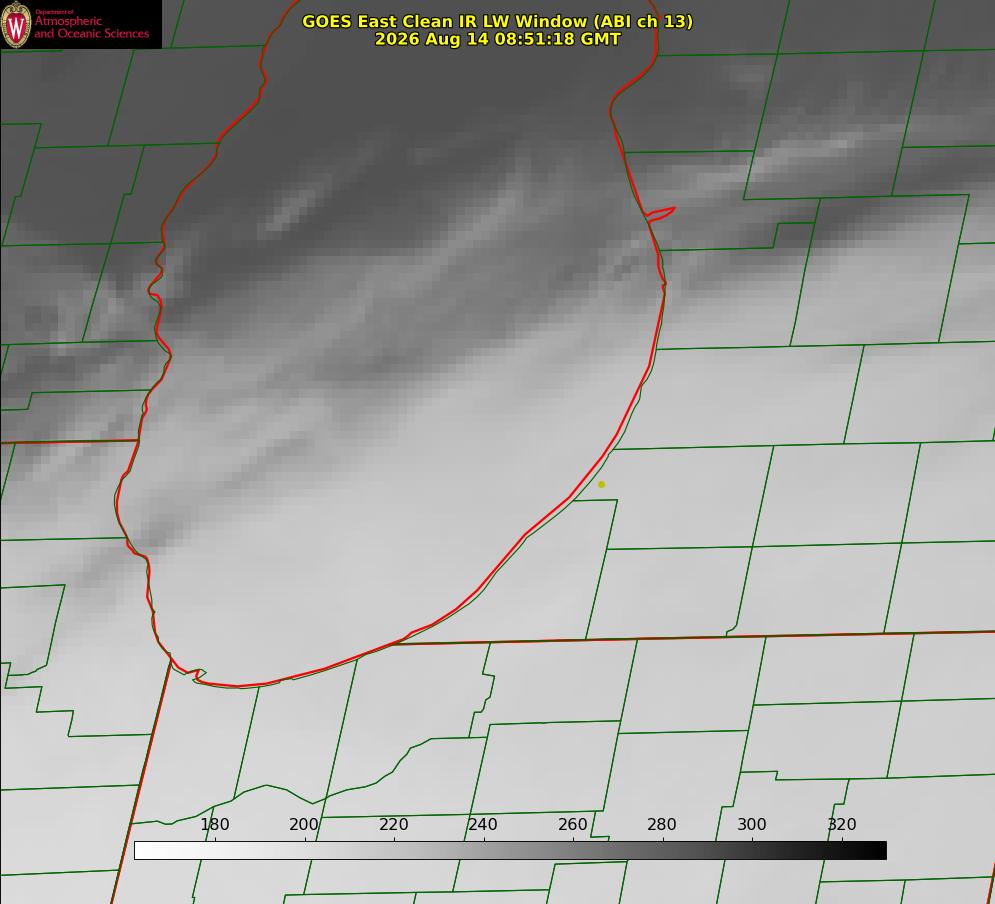Select the GOES East Clean IR title
The height and width of the screenshot is (904, 995).
pos(497,21)
